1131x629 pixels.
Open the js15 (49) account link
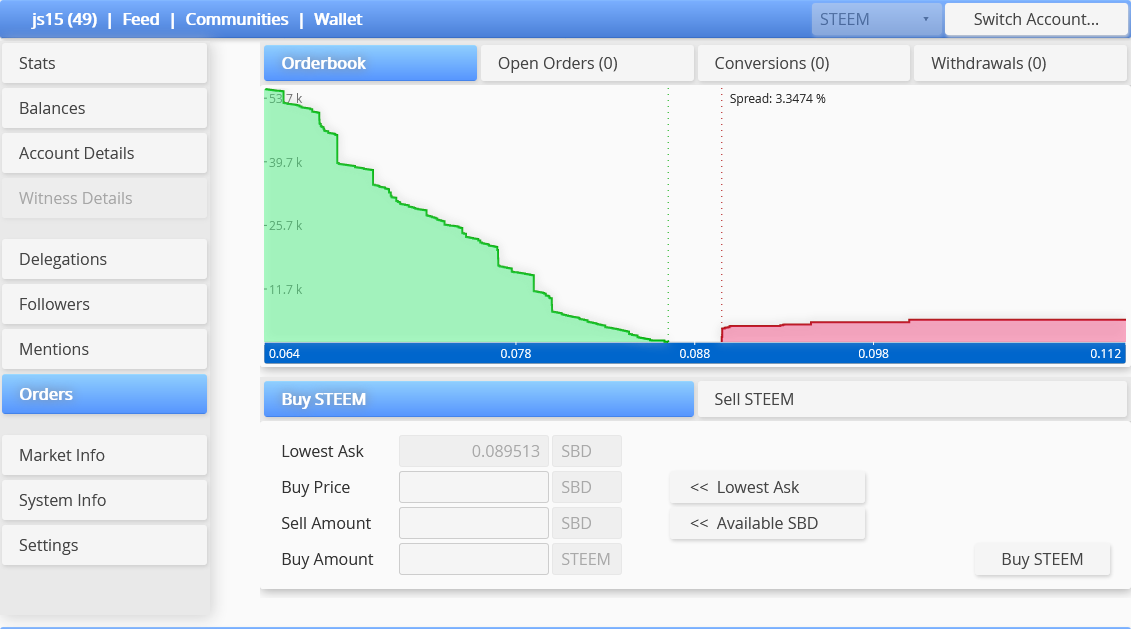point(64,19)
